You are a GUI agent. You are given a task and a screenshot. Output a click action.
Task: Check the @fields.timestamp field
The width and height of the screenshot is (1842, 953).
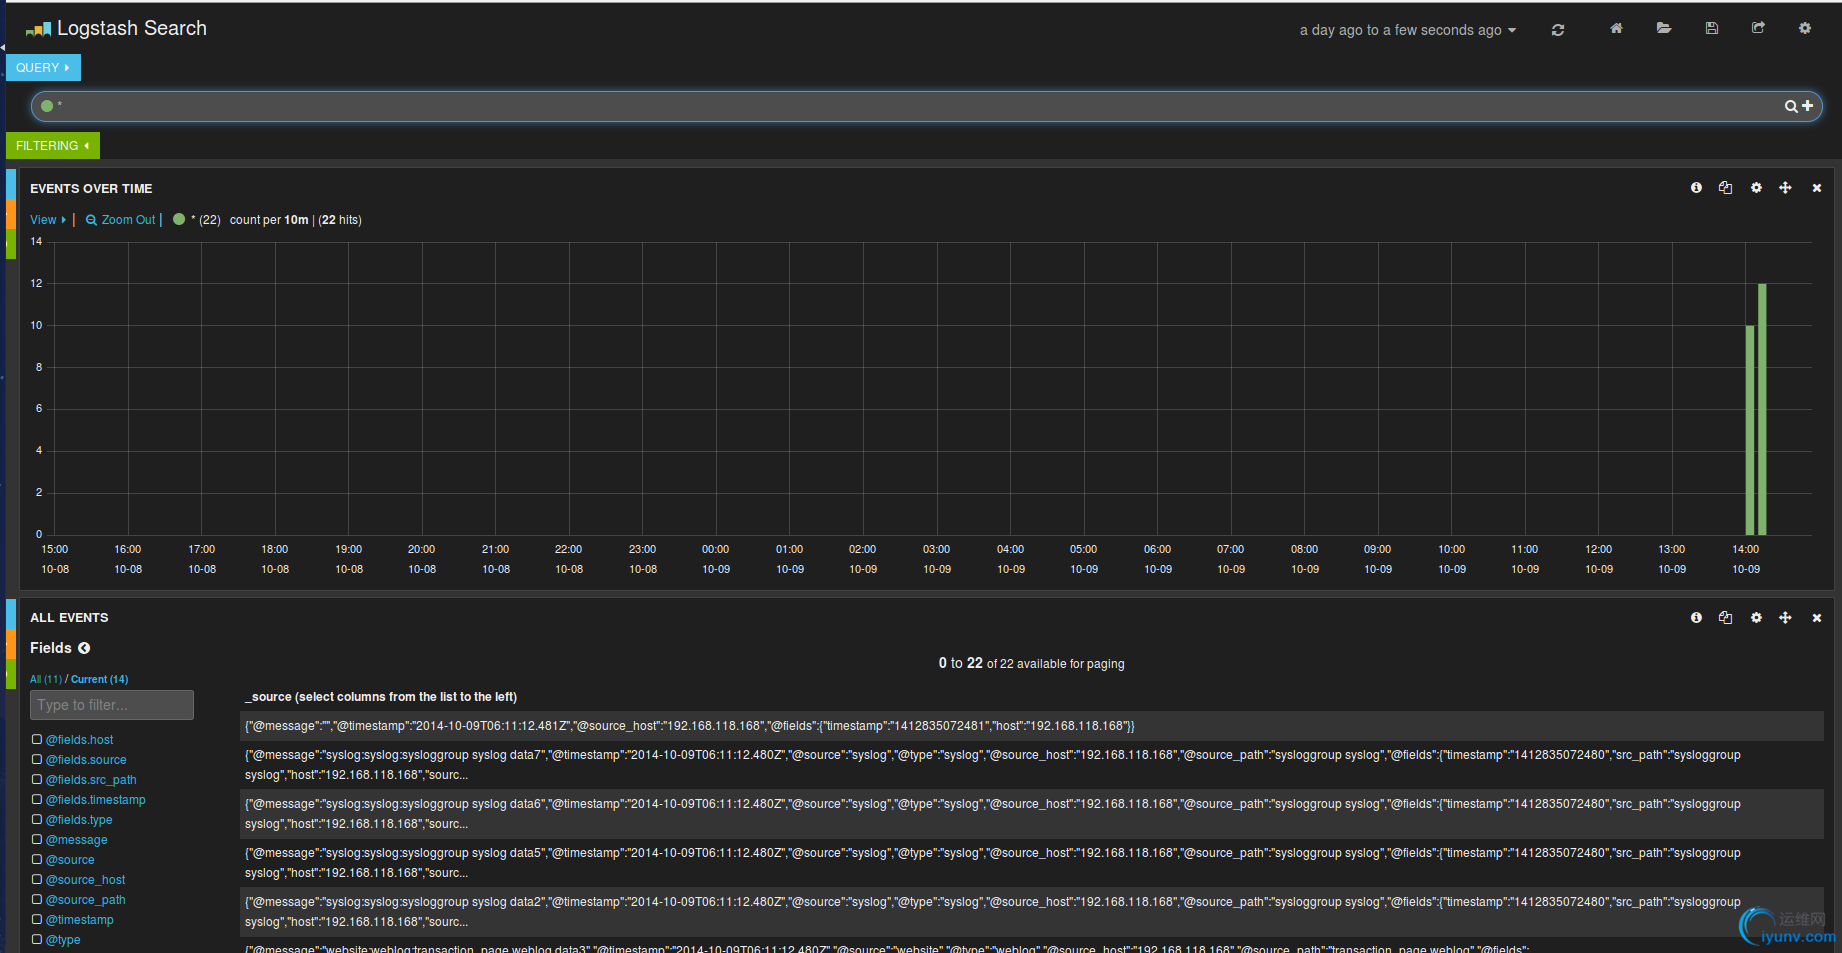point(37,799)
